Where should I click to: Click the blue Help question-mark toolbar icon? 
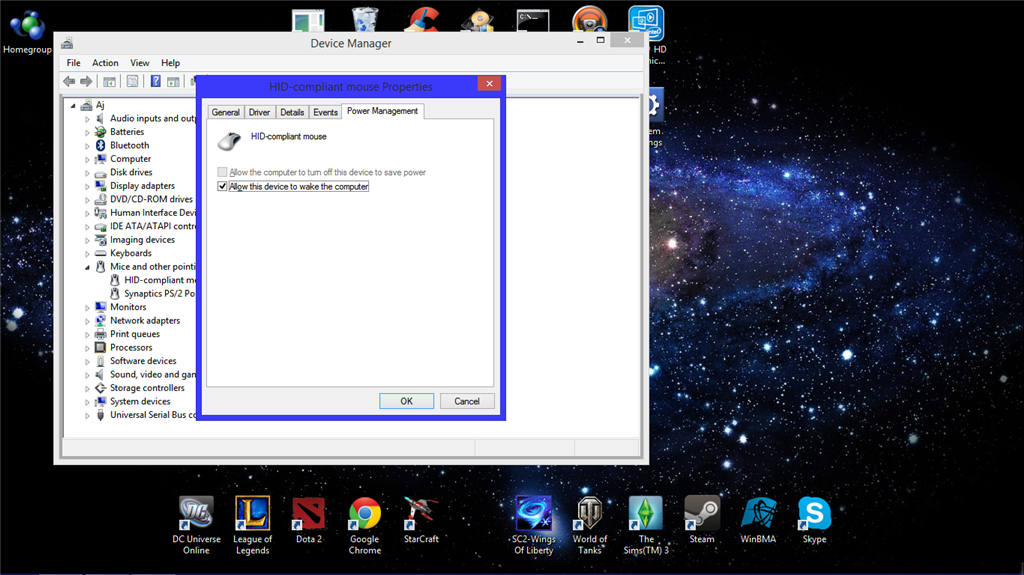click(155, 82)
